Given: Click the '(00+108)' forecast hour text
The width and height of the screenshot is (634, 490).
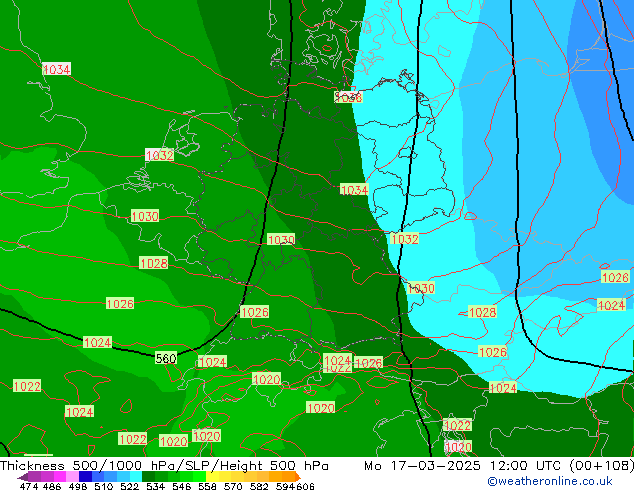Looking at the screenshot, I should [x=602, y=466].
